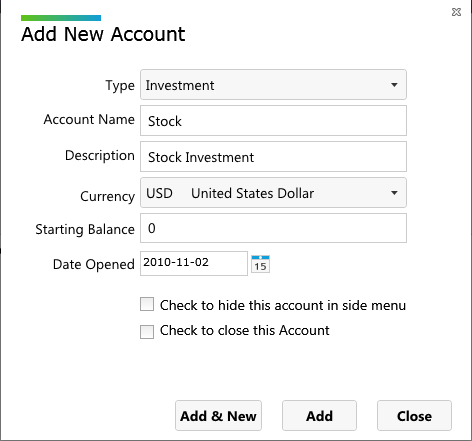Viewport: 472px width, 441px height.
Task: Click the Add button
Action: click(x=319, y=416)
